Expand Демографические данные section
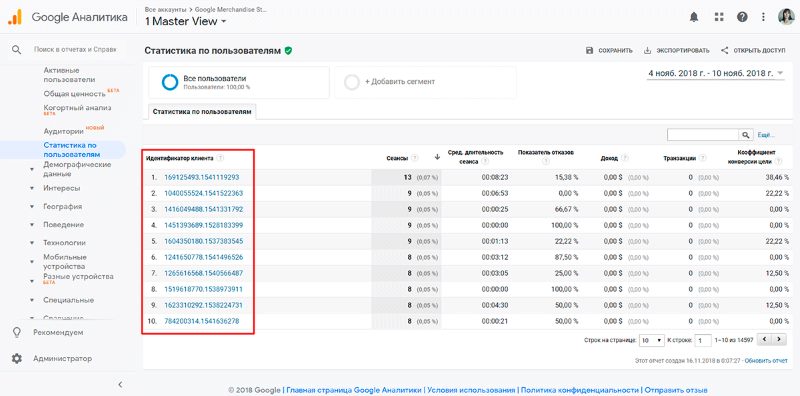 [x=32, y=169]
